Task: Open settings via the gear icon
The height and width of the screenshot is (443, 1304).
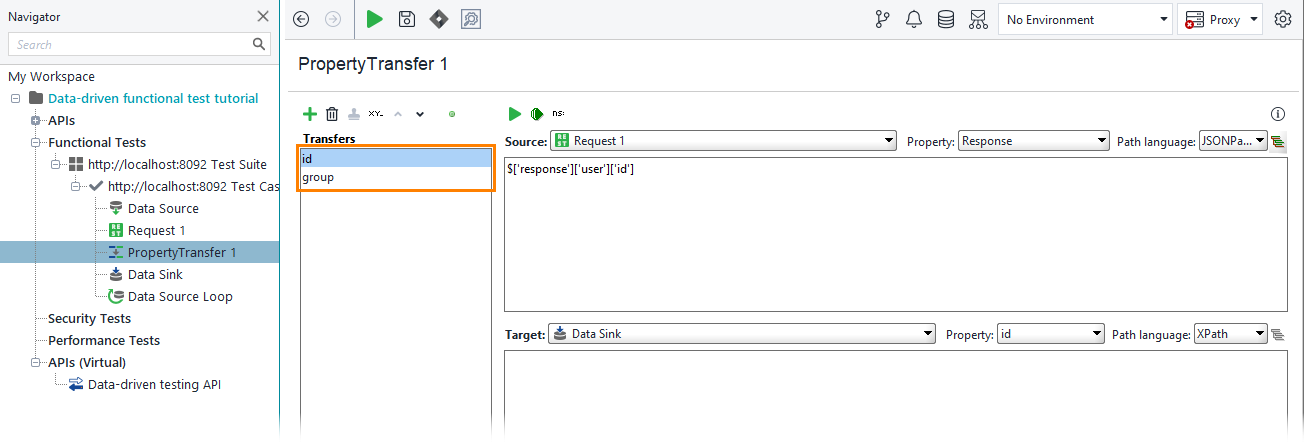Action: tap(1283, 19)
